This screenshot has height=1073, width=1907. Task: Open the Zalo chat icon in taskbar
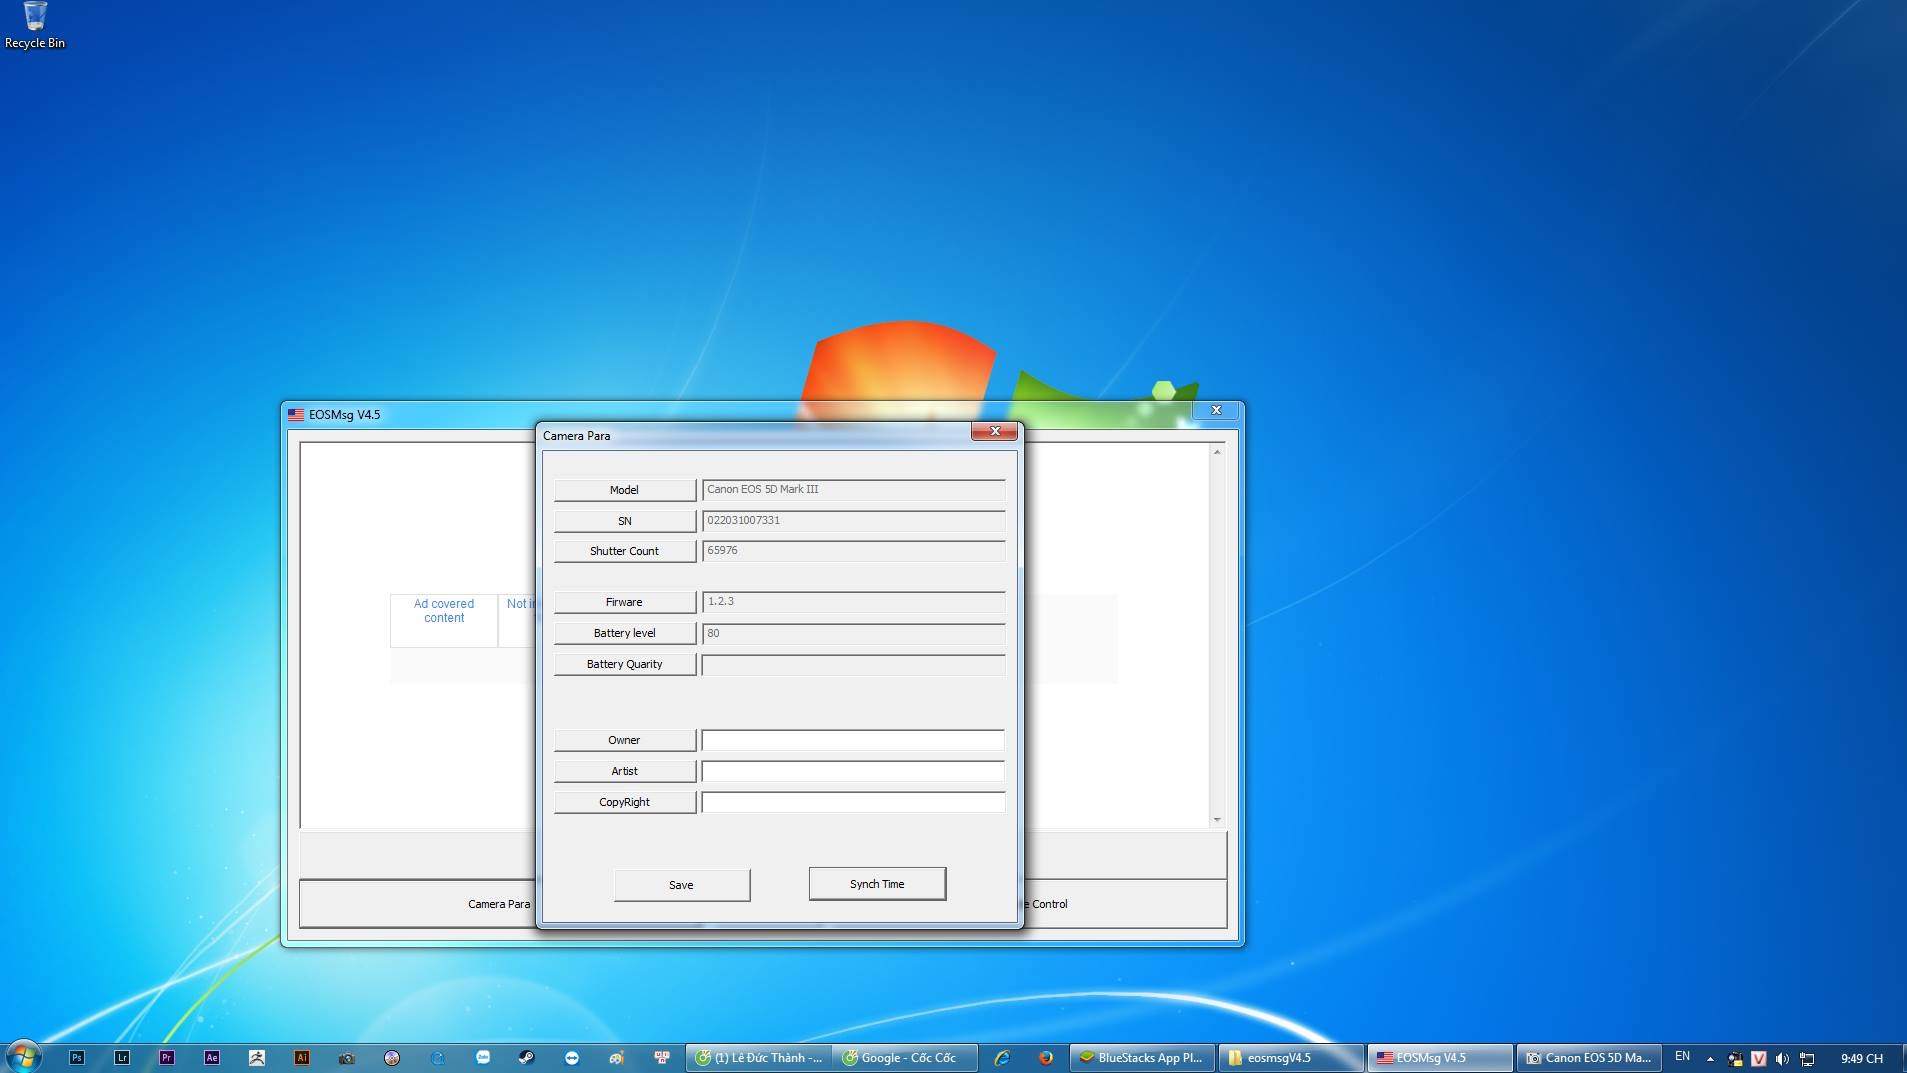[483, 1057]
